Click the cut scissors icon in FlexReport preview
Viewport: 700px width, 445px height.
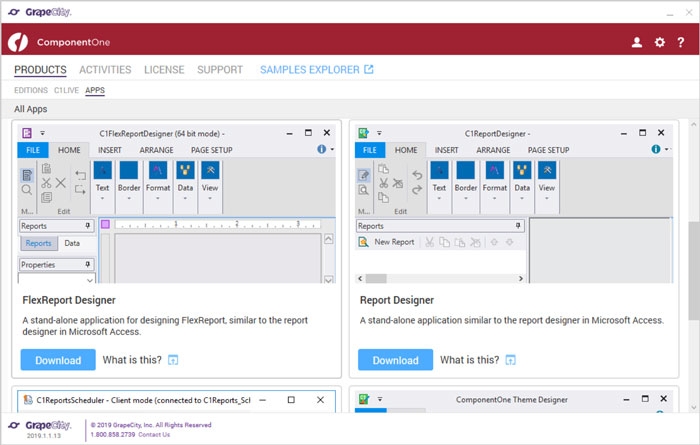click(x=46, y=183)
